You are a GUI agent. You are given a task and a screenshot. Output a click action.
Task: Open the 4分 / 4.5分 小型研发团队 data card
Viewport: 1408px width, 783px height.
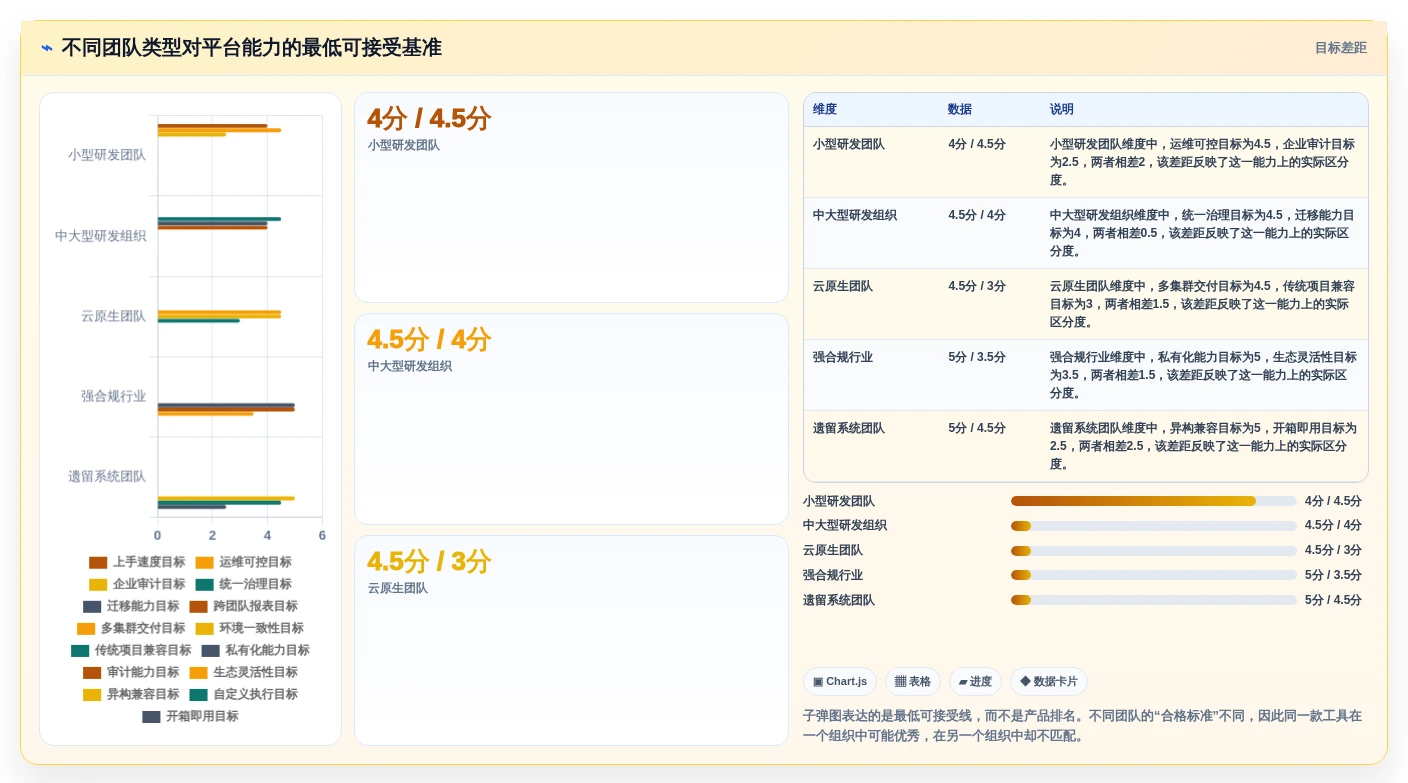pos(571,198)
